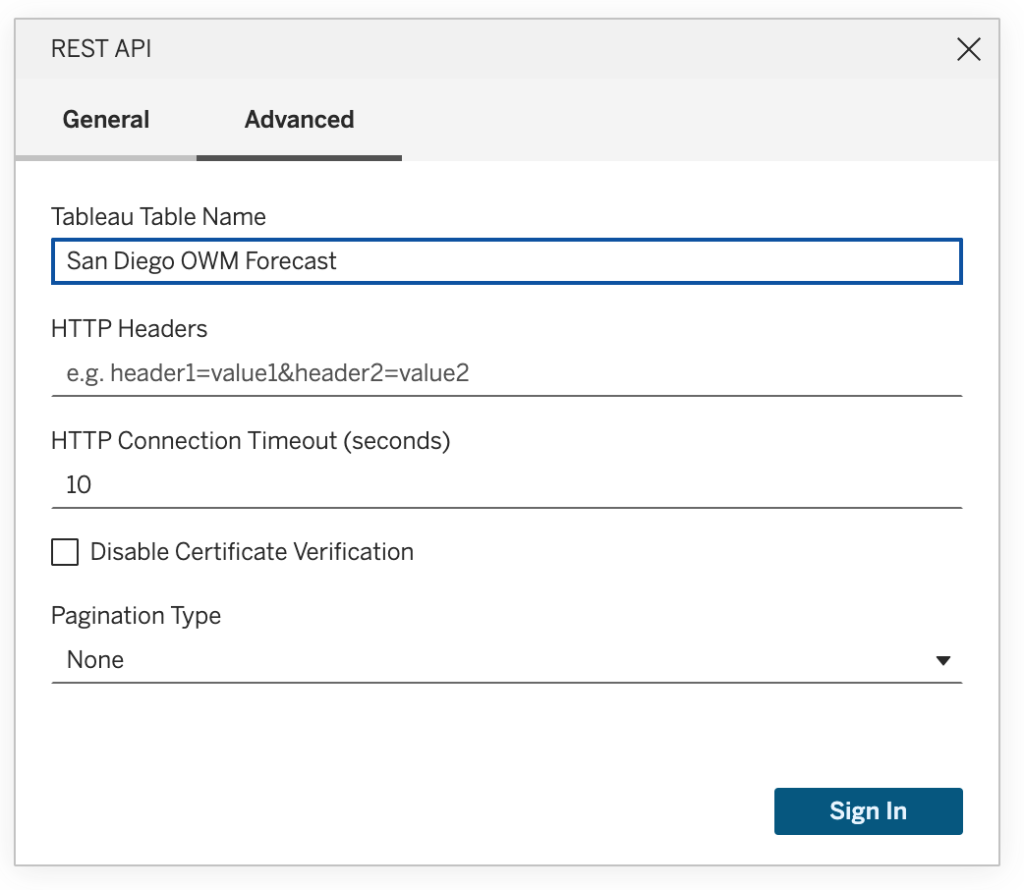The image size is (1024, 890).
Task: Click the REST API dialog title
Action: point(101,49)
